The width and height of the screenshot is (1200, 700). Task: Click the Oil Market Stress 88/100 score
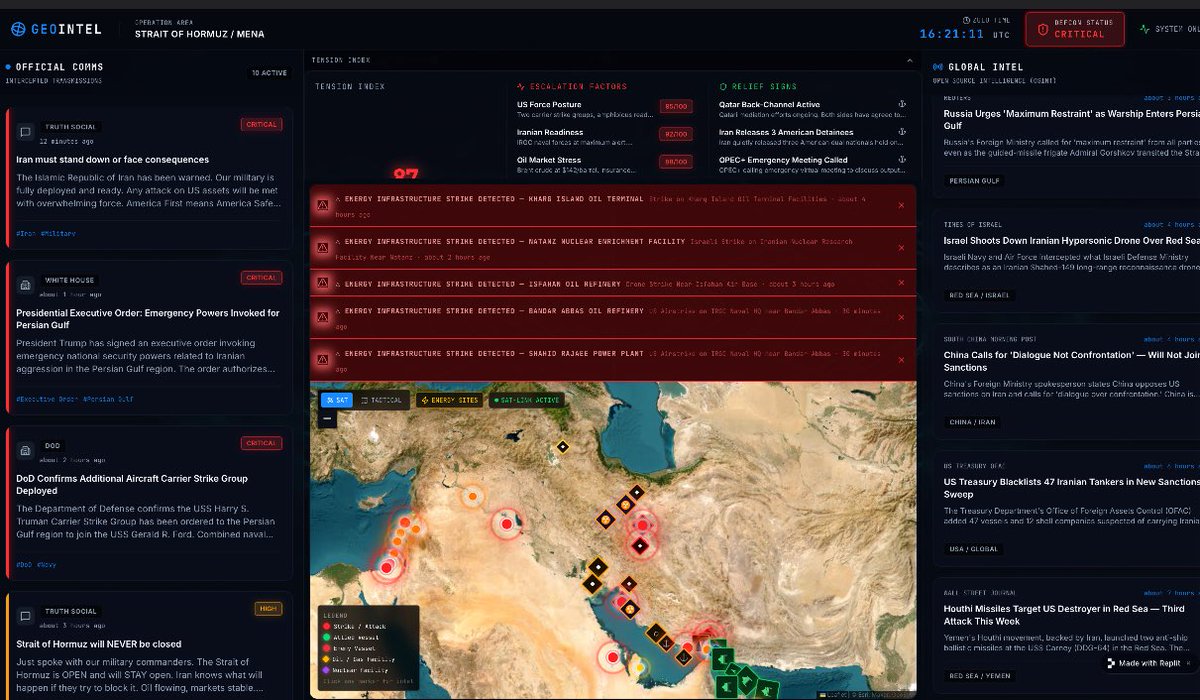tap(675, 161)
